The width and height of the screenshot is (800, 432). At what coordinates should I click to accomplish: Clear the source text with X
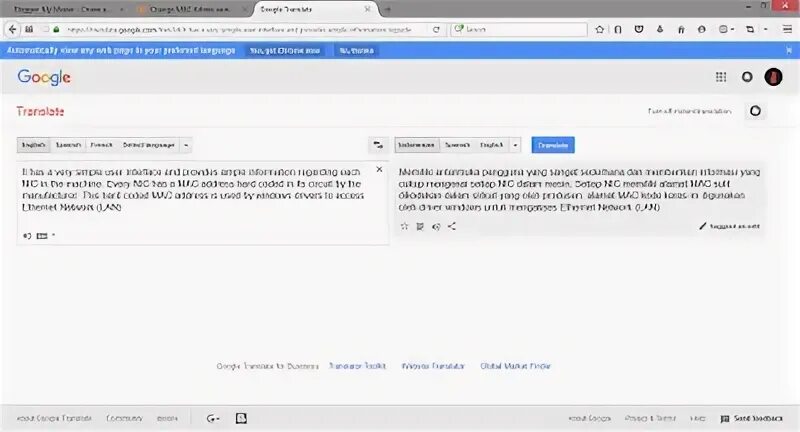[x=379, y=169]
